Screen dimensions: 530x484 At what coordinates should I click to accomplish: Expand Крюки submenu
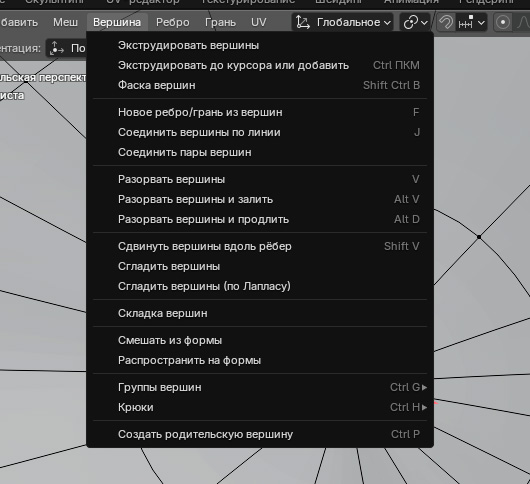[x=260, y=407]
